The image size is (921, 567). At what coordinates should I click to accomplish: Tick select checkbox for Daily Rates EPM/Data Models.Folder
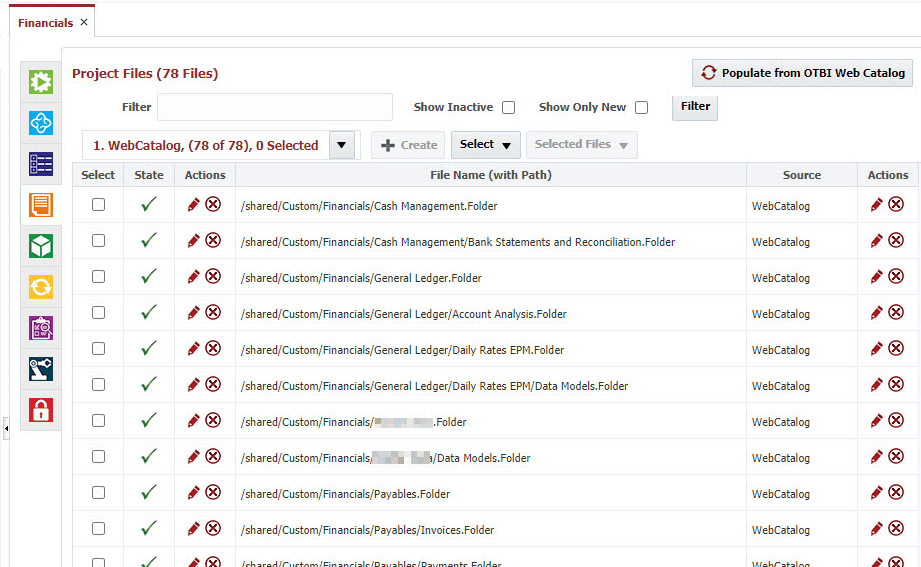pos(99,385)
